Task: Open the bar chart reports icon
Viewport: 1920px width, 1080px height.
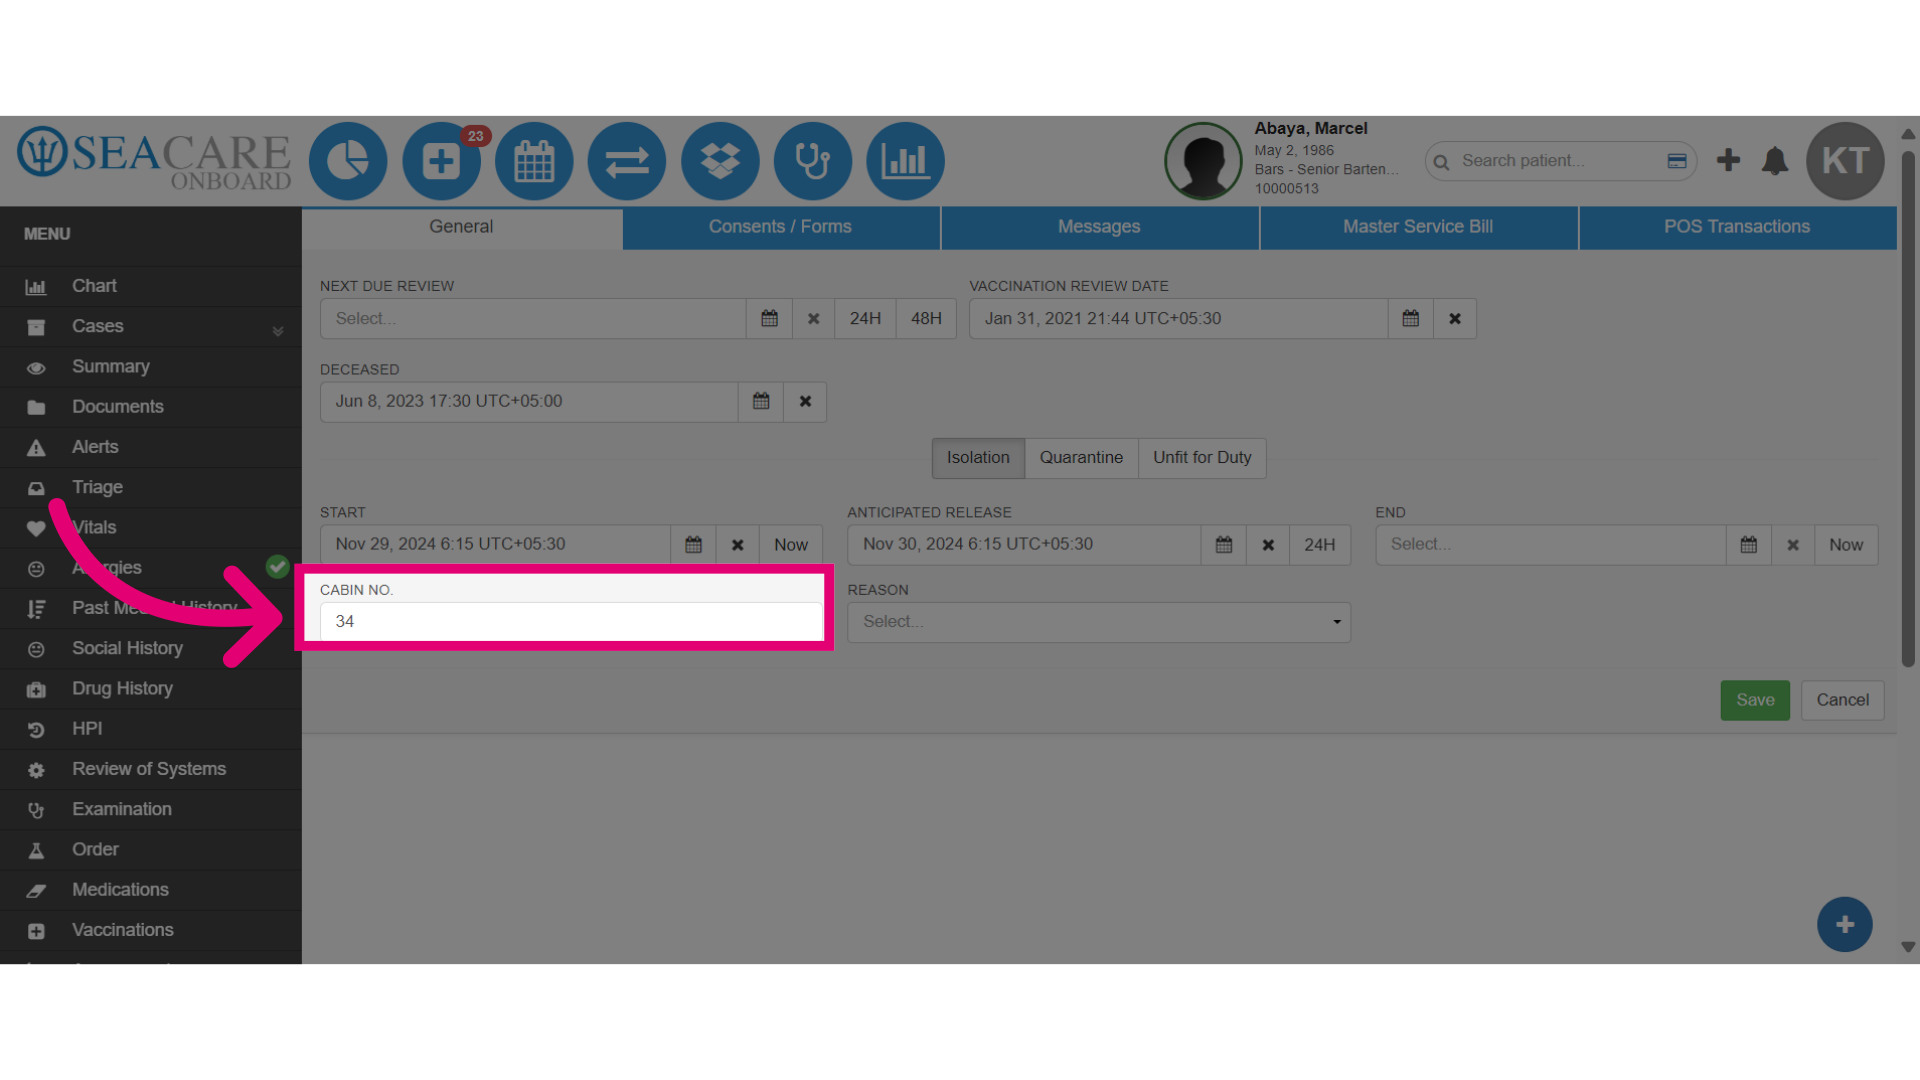Action: 906,161
